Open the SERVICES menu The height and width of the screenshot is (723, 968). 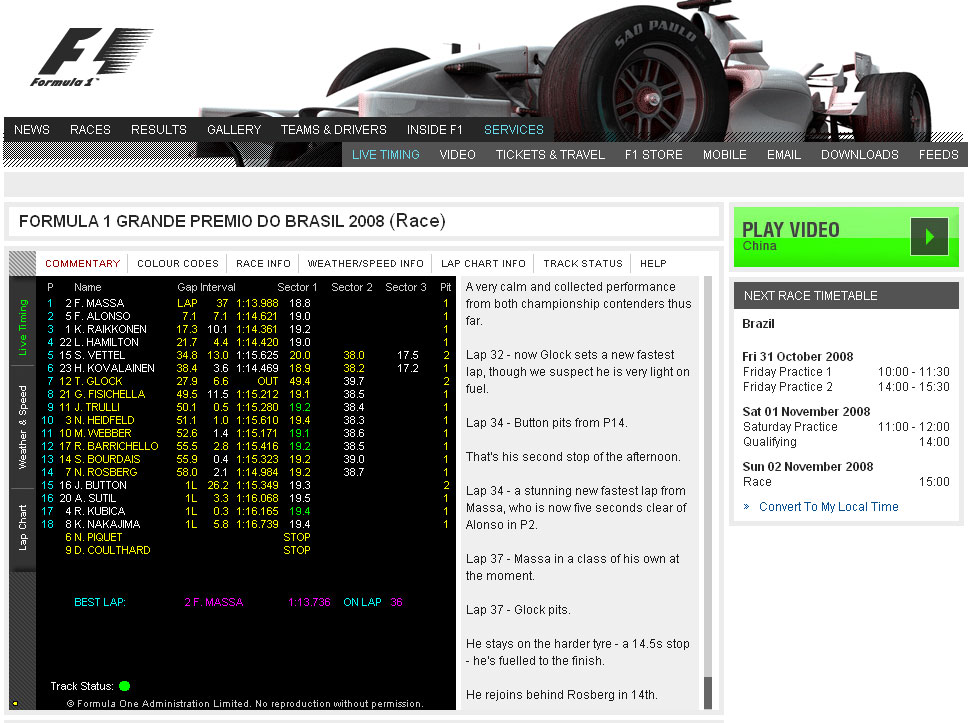tap(514, 130)
